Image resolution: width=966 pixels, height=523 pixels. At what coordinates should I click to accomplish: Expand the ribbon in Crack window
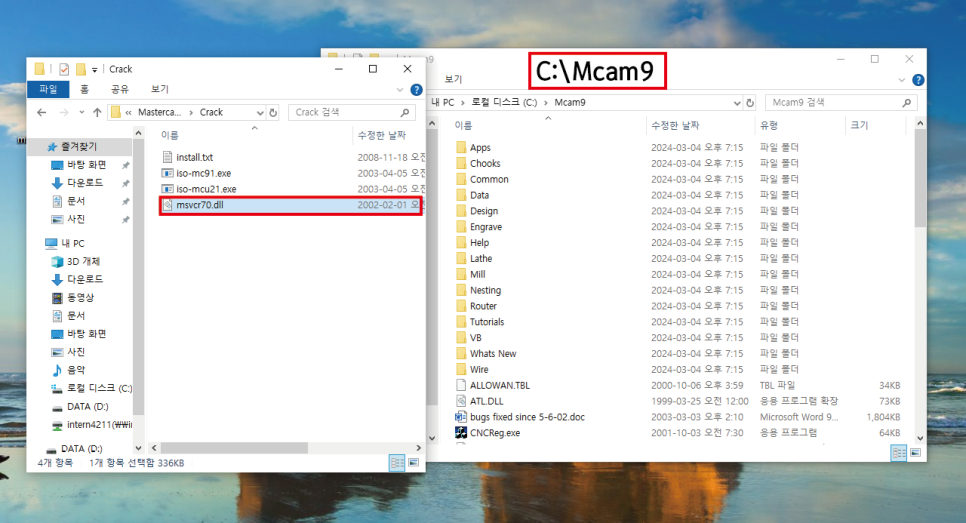400,90
